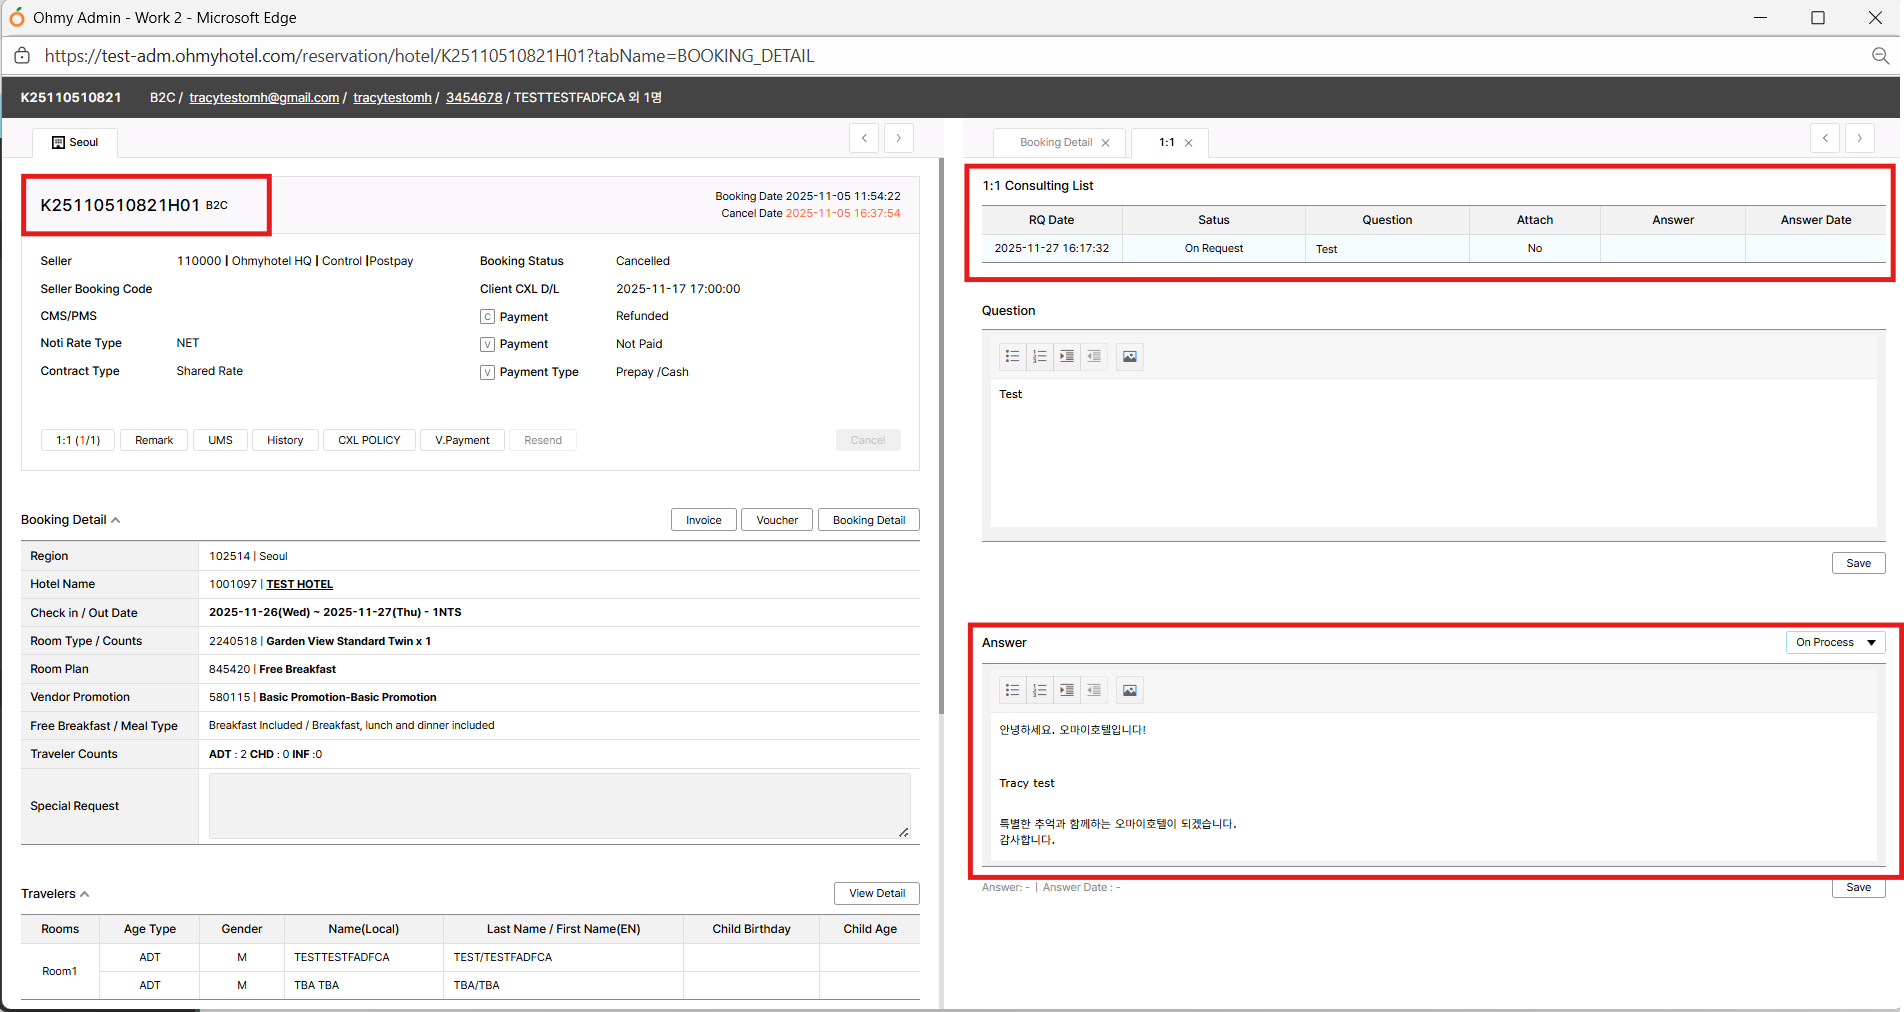Insert bulleted list in Question editor
This screenshot has height=1012, width=1904.
pos(1012,356)
